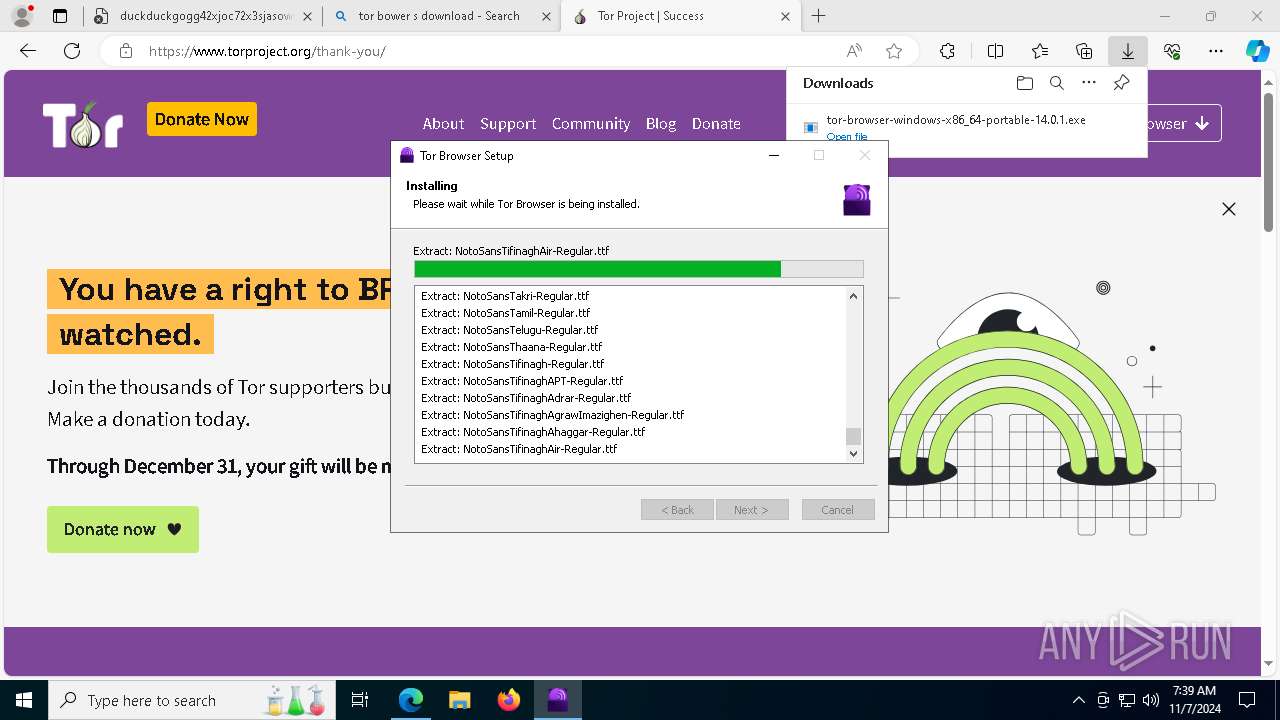Screen dimensions: 1280x720
Task: Open Blog in Tor site navigation
Action: pos(661,124)
